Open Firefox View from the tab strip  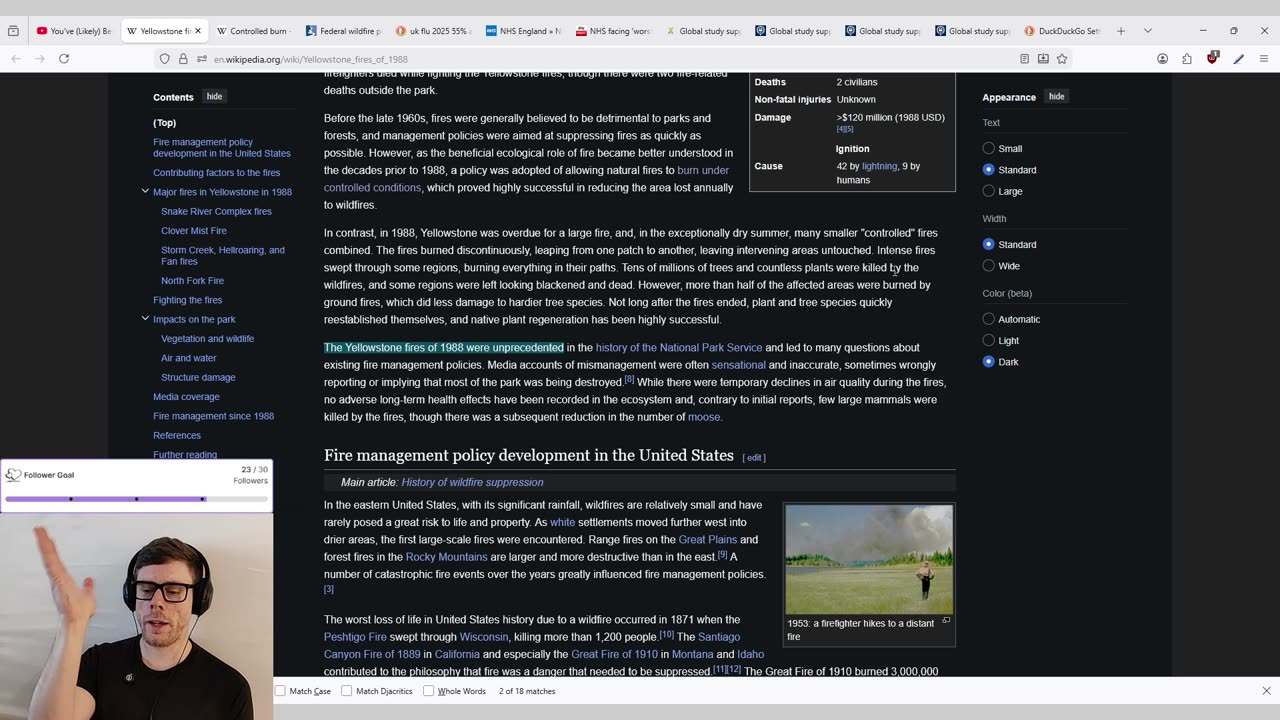(13, 31)
